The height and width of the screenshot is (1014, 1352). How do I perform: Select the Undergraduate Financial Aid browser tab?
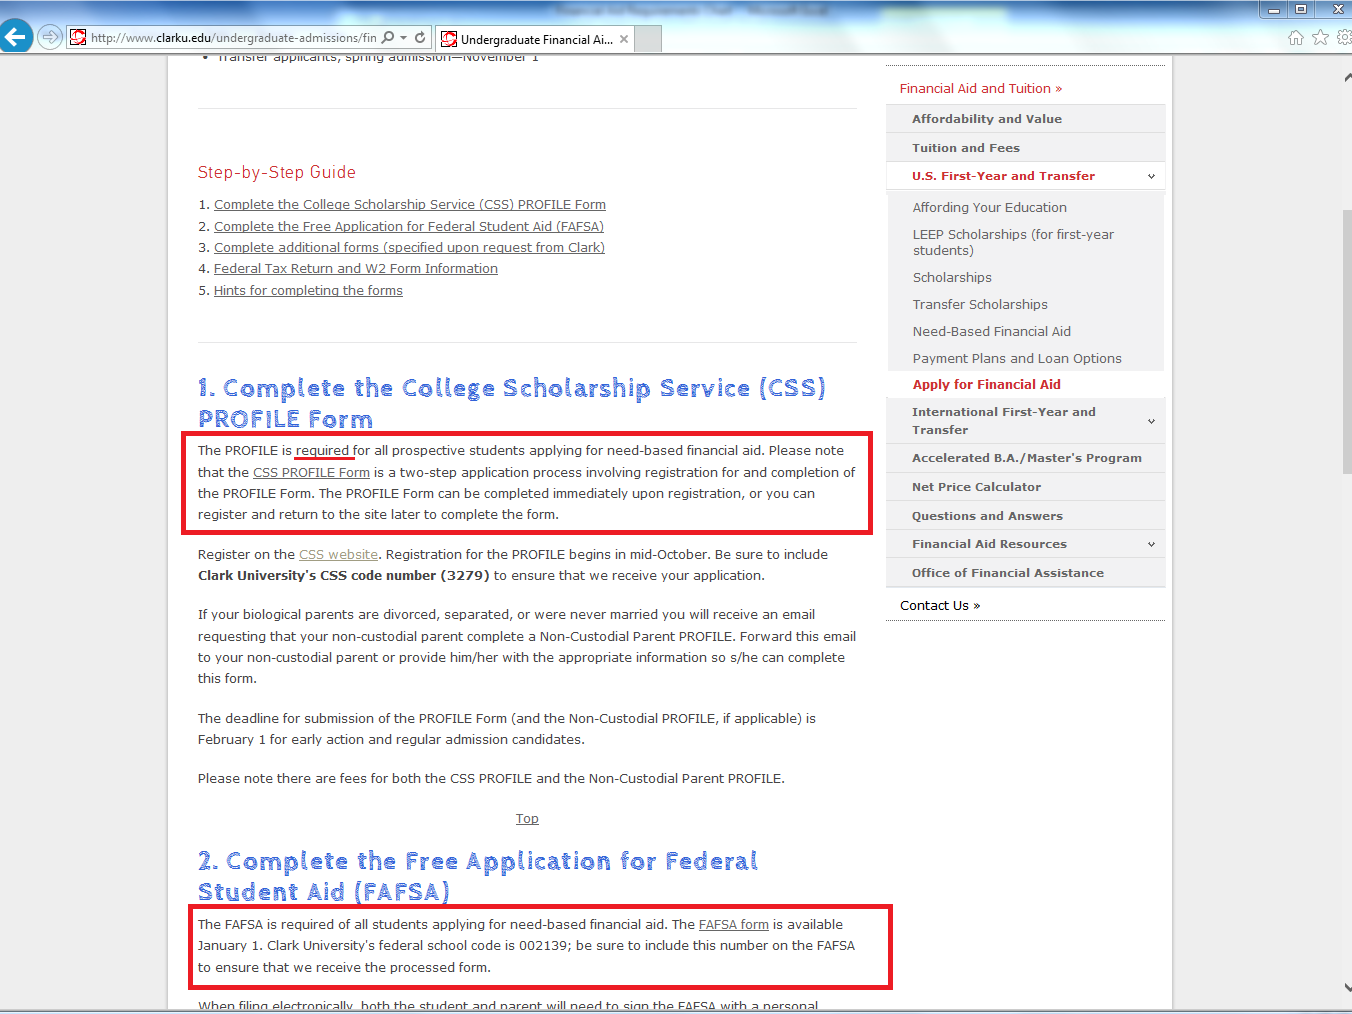535,39
